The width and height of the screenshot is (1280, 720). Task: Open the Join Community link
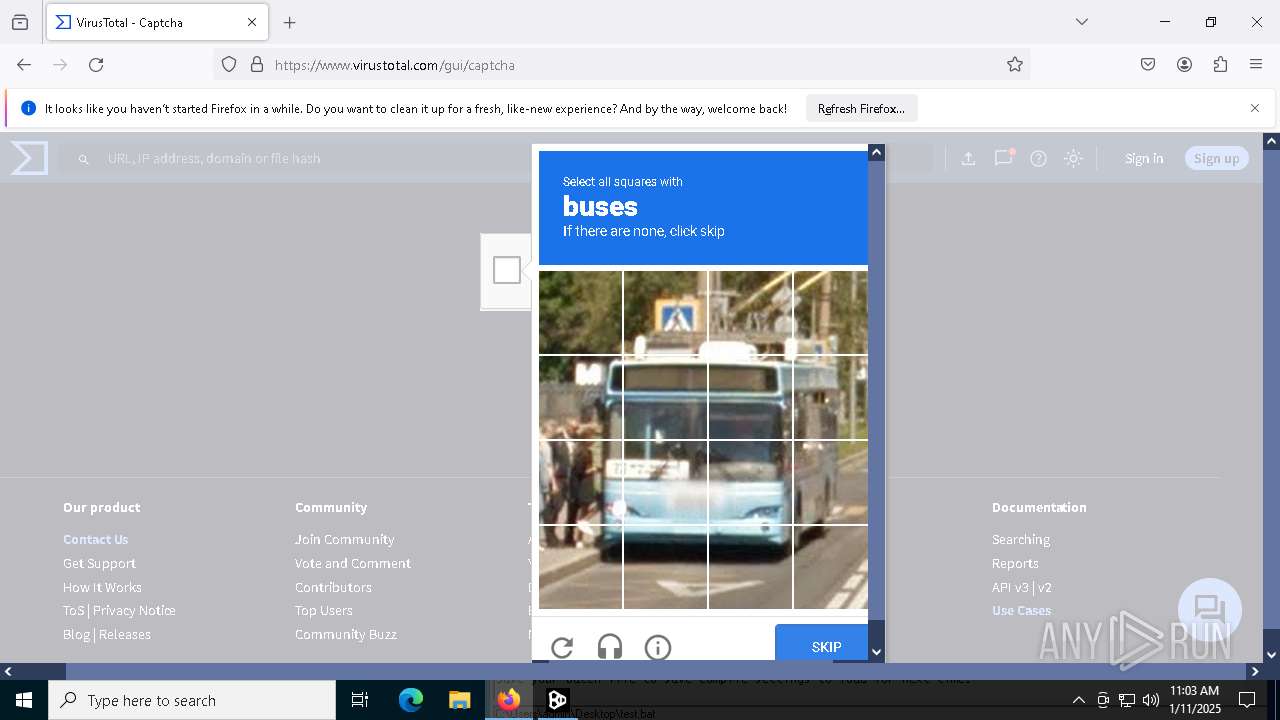tap(344, 539)
